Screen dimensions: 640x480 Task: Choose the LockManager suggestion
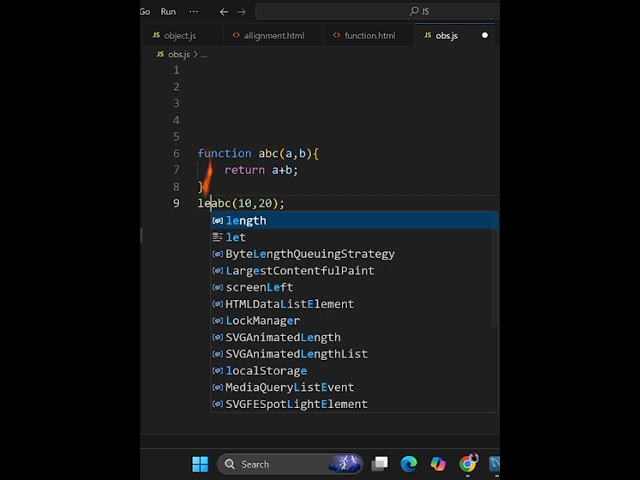(x=354, y=321)
